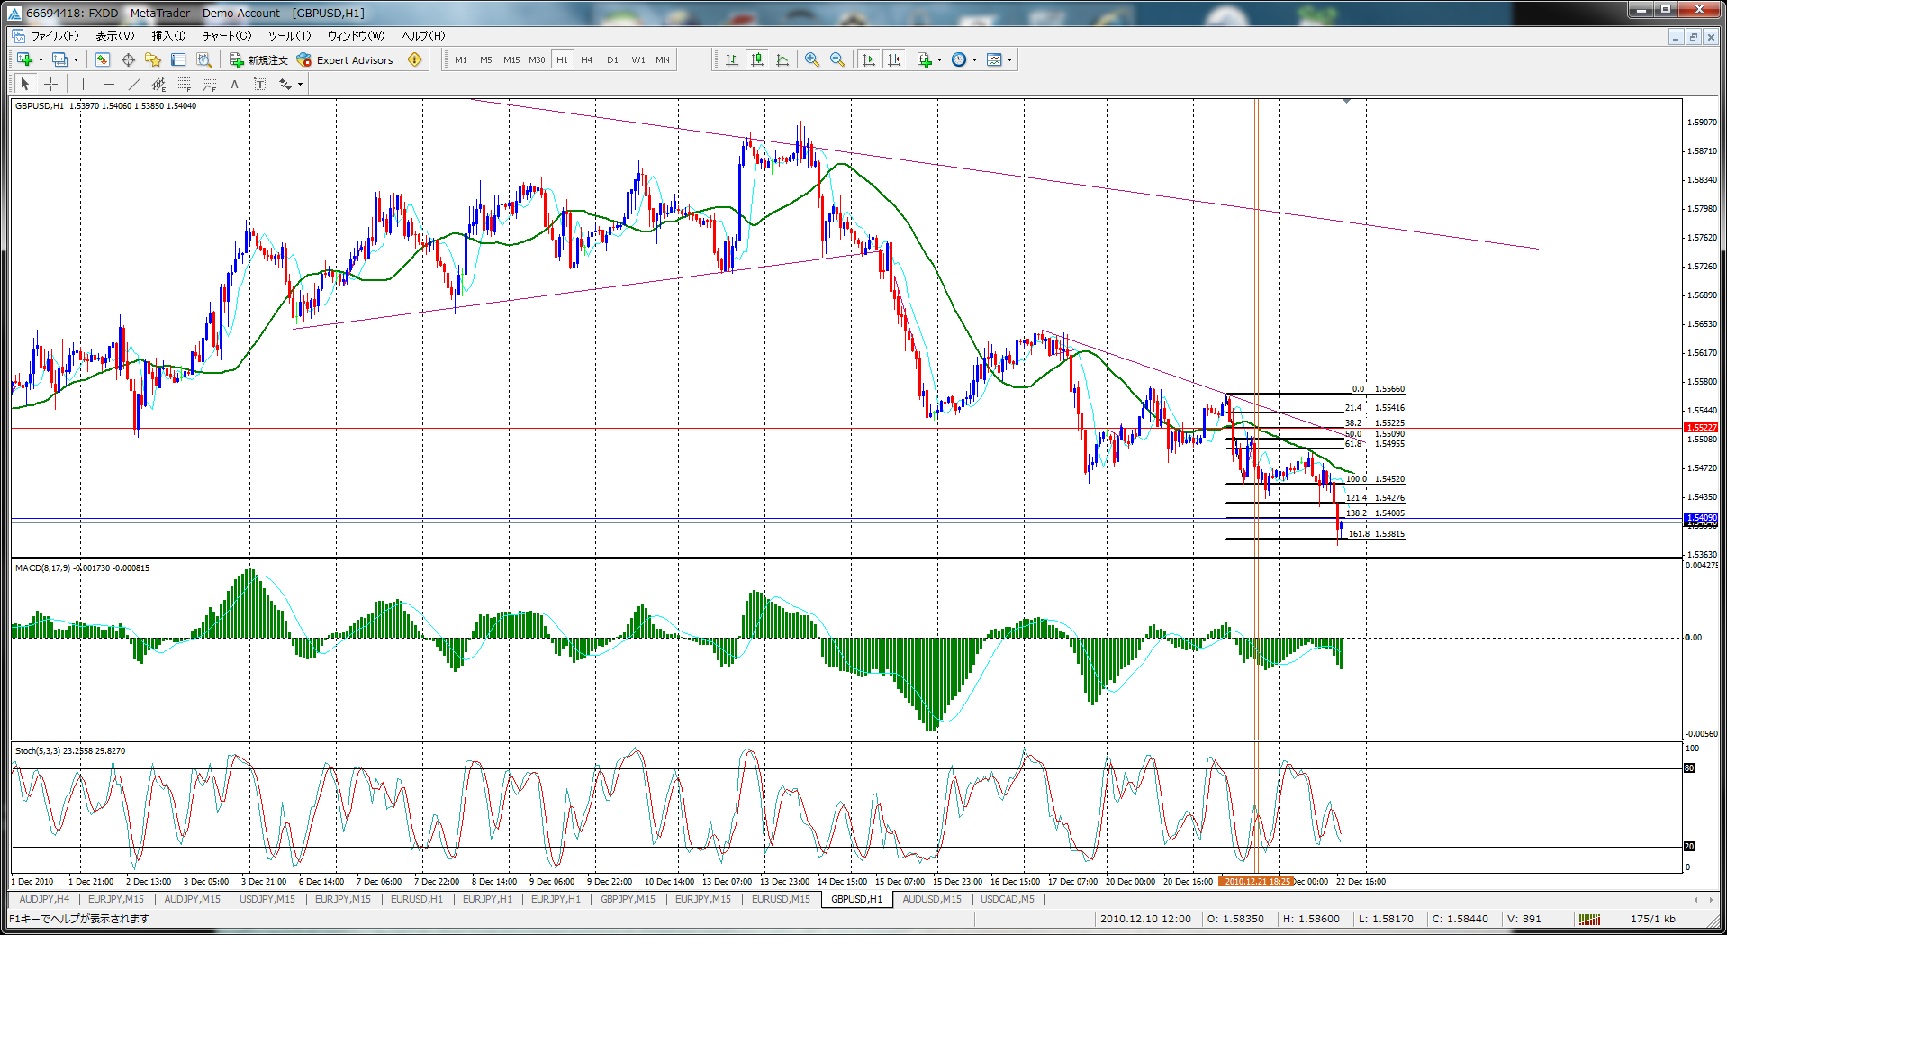Viewport: 1918px width, 1038px height.
Task: Switch timeframe to M1
Action: click(x=461, y=60)
